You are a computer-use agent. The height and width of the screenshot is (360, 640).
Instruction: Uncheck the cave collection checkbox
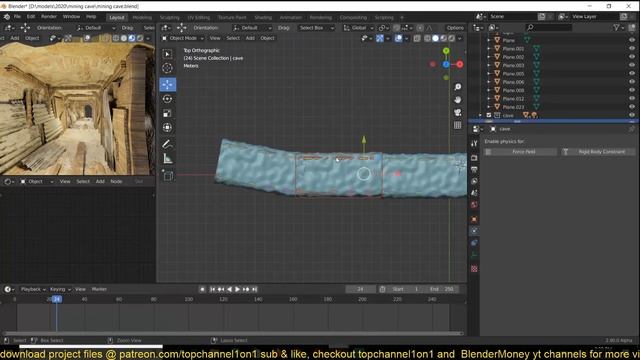(489, 116)
